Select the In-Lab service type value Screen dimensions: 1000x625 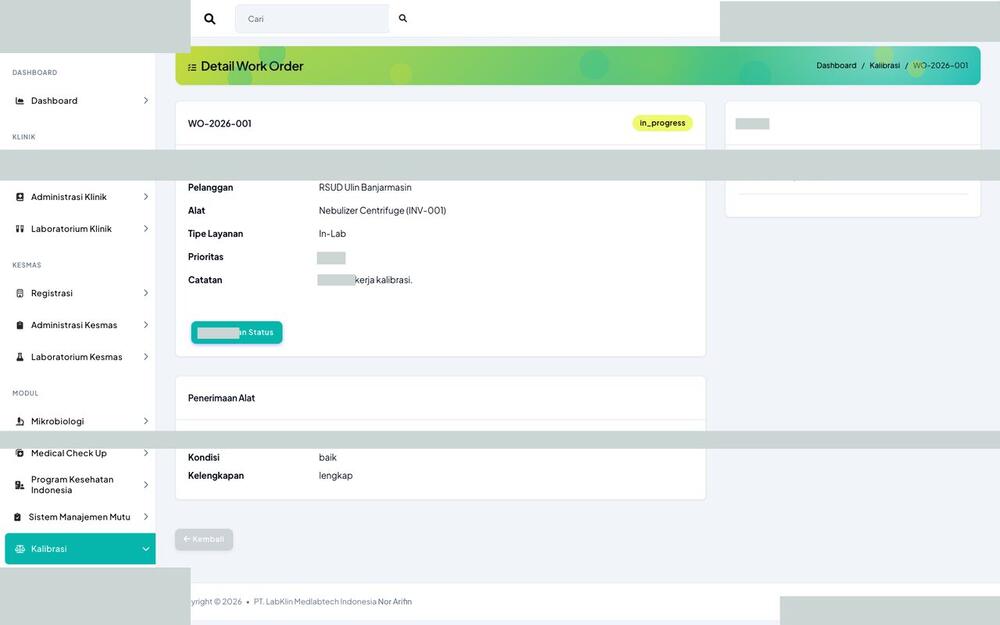click(332, 234)
